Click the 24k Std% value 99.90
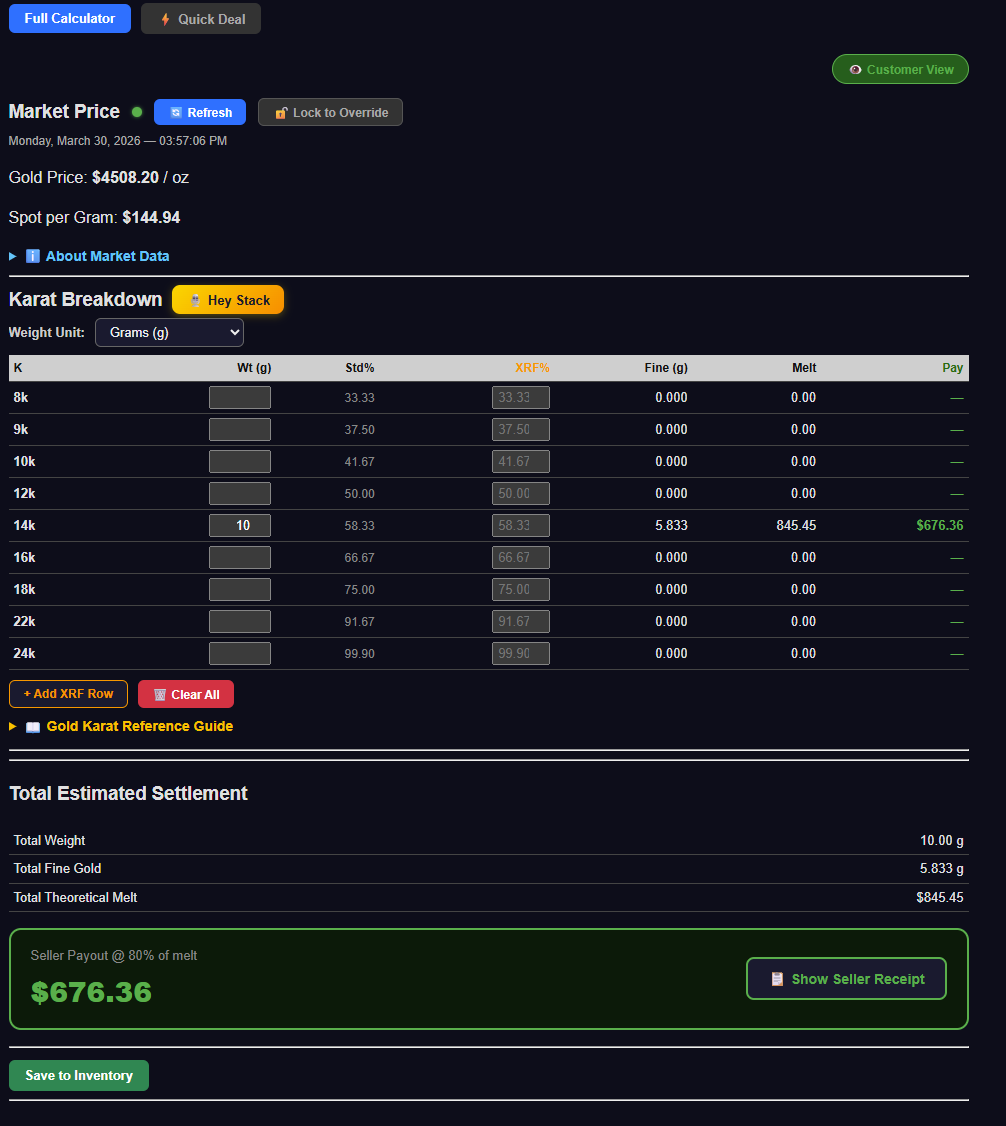This screenshot has height=1126, width=1006. (359, 654)
